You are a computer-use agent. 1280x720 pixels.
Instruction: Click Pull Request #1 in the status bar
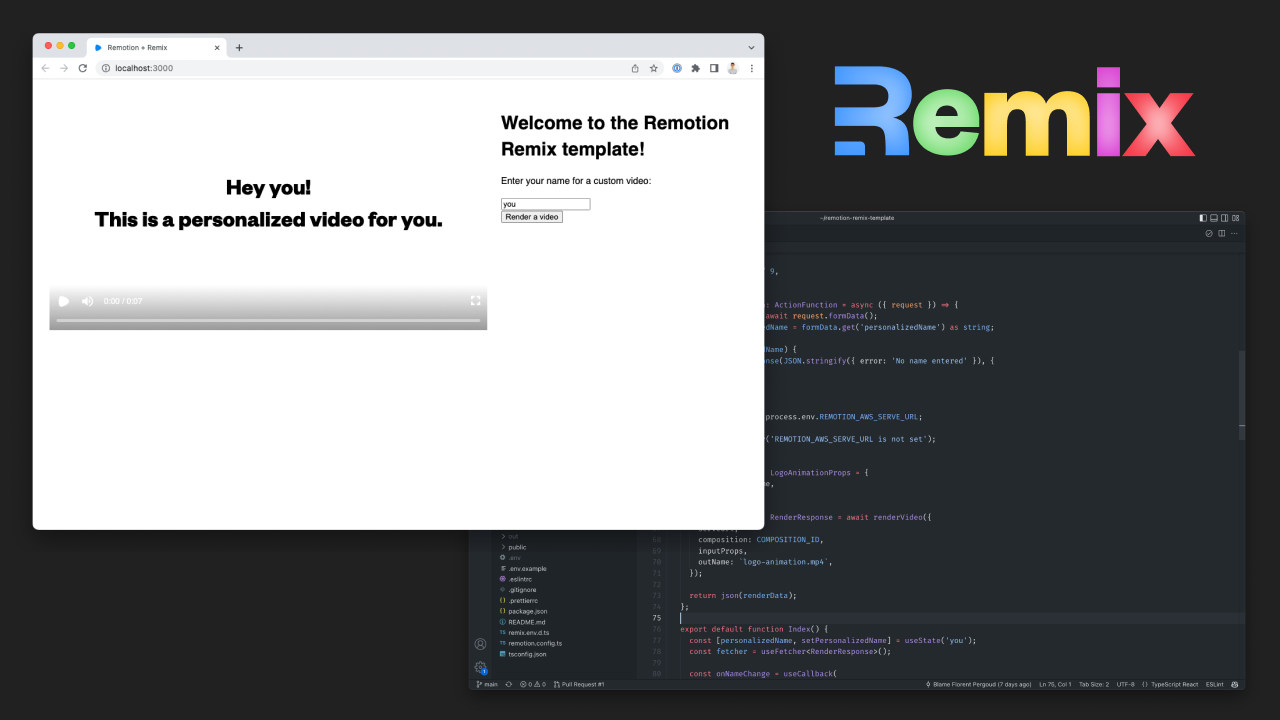(580, 684)
